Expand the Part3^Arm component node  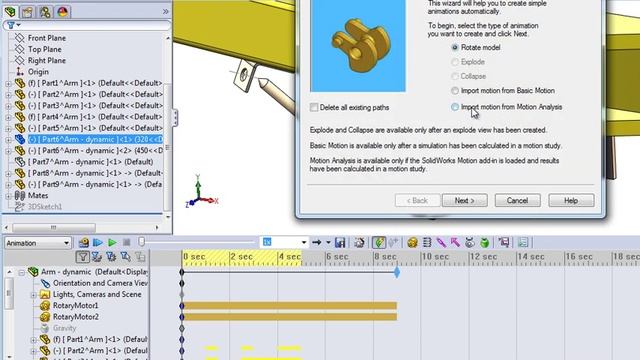(8, 106)
